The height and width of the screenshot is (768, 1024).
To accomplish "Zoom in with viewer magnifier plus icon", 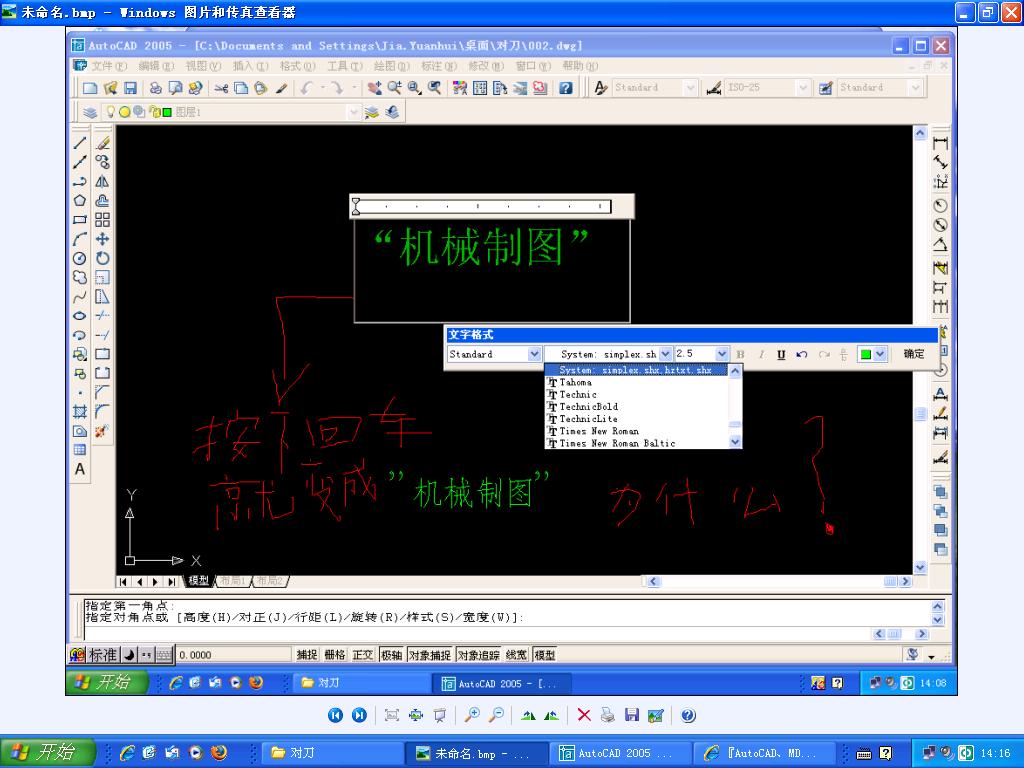I will point(472,715).
